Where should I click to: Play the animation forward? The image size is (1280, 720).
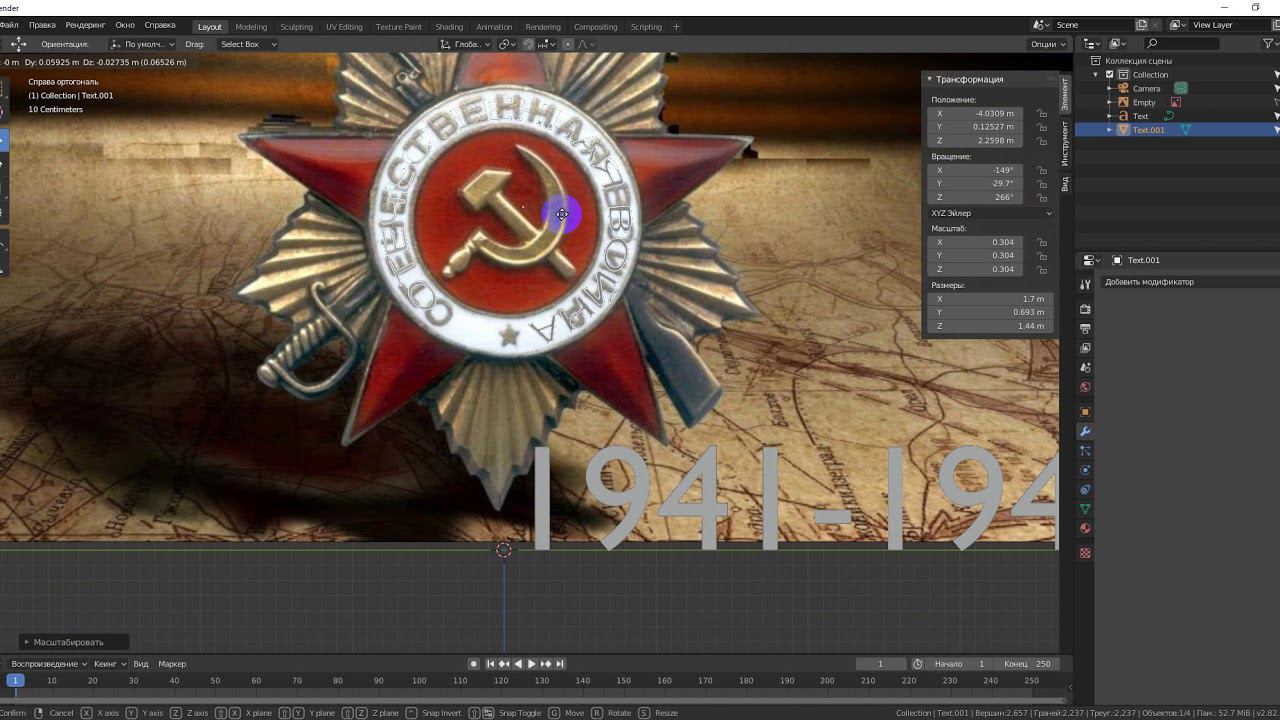click(x=531, y=664)
